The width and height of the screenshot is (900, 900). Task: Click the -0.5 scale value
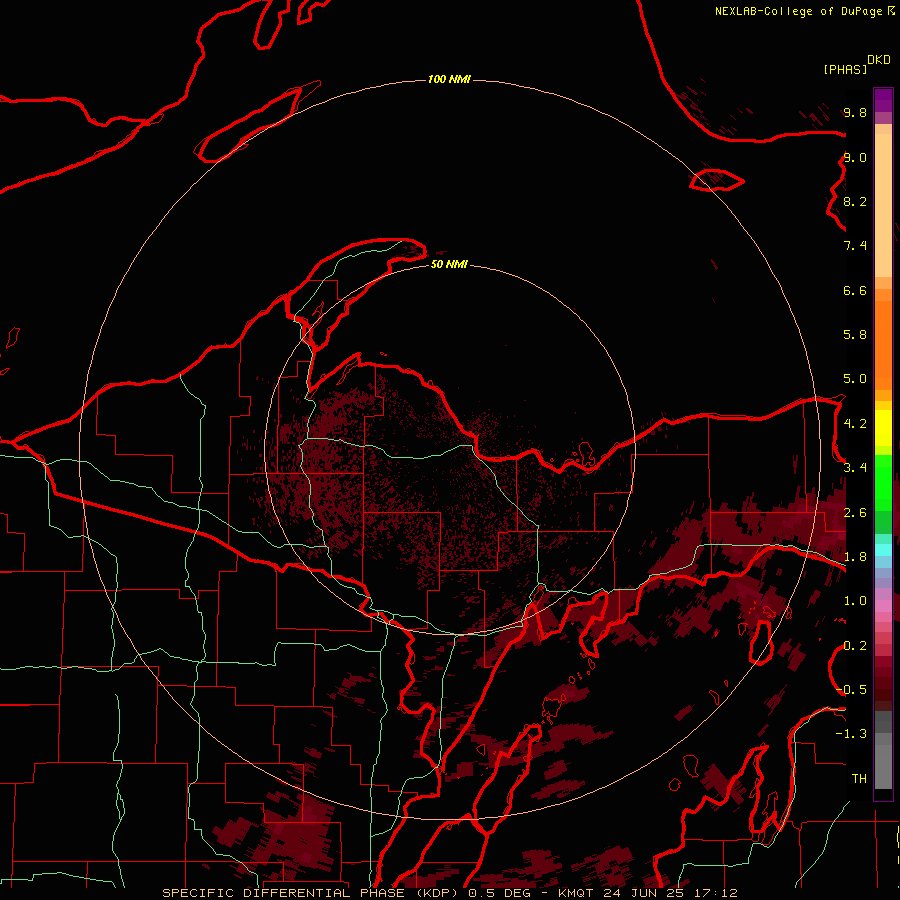(852, 689)
